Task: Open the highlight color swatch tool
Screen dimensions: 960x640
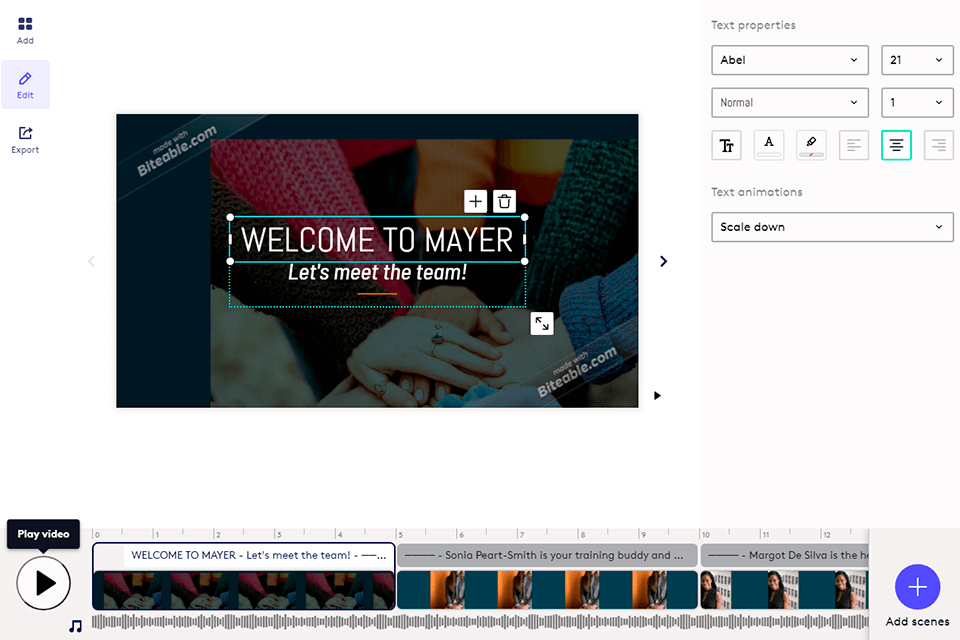Action: click(x=811, y=144)
